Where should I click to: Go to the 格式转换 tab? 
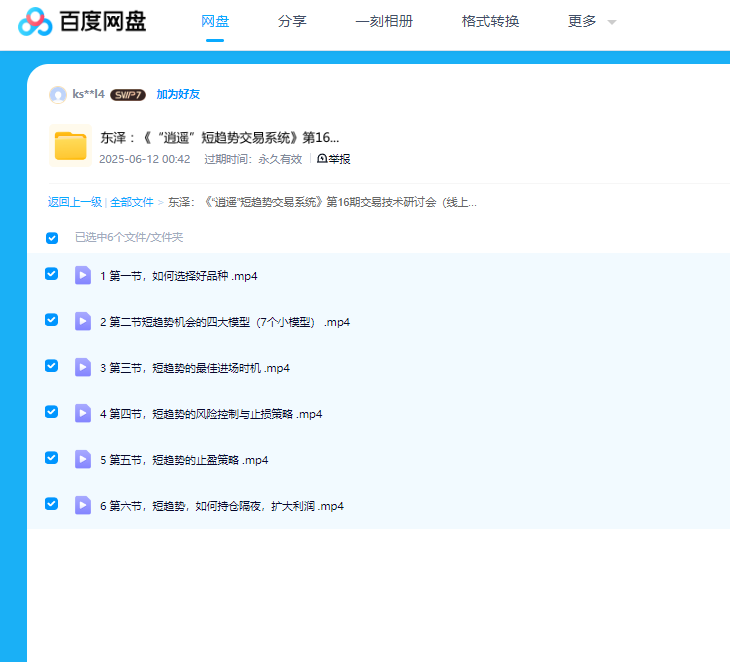coord(490,22)
